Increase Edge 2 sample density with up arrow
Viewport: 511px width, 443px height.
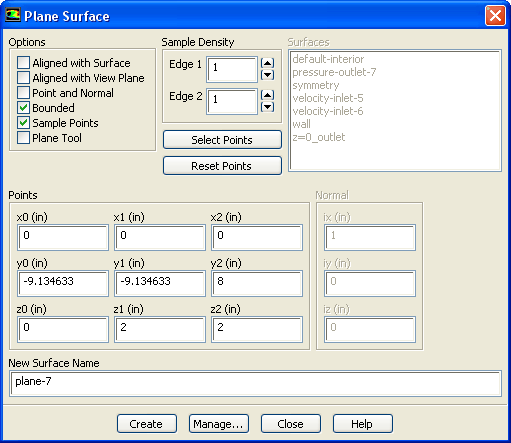click(x=267, y=95)
